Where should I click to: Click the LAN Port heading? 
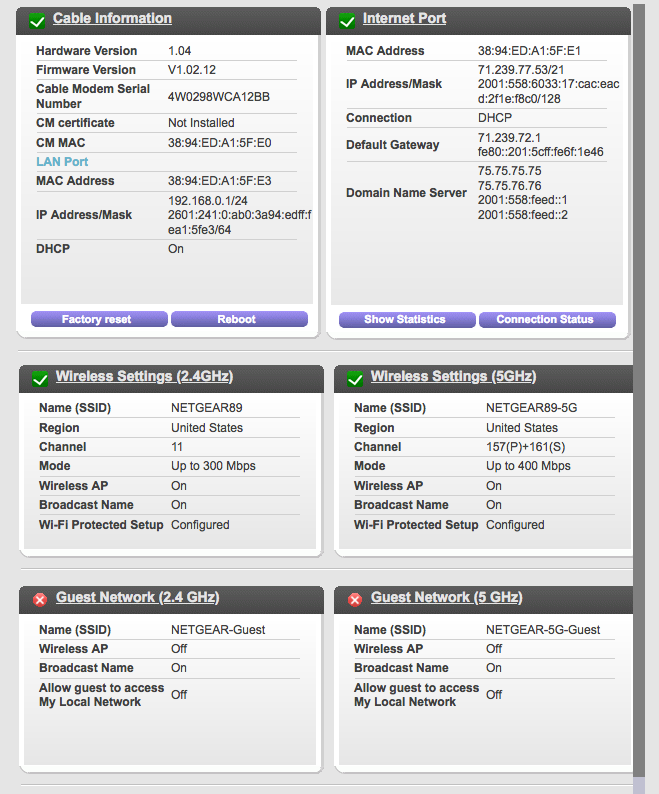click(62, 162)
